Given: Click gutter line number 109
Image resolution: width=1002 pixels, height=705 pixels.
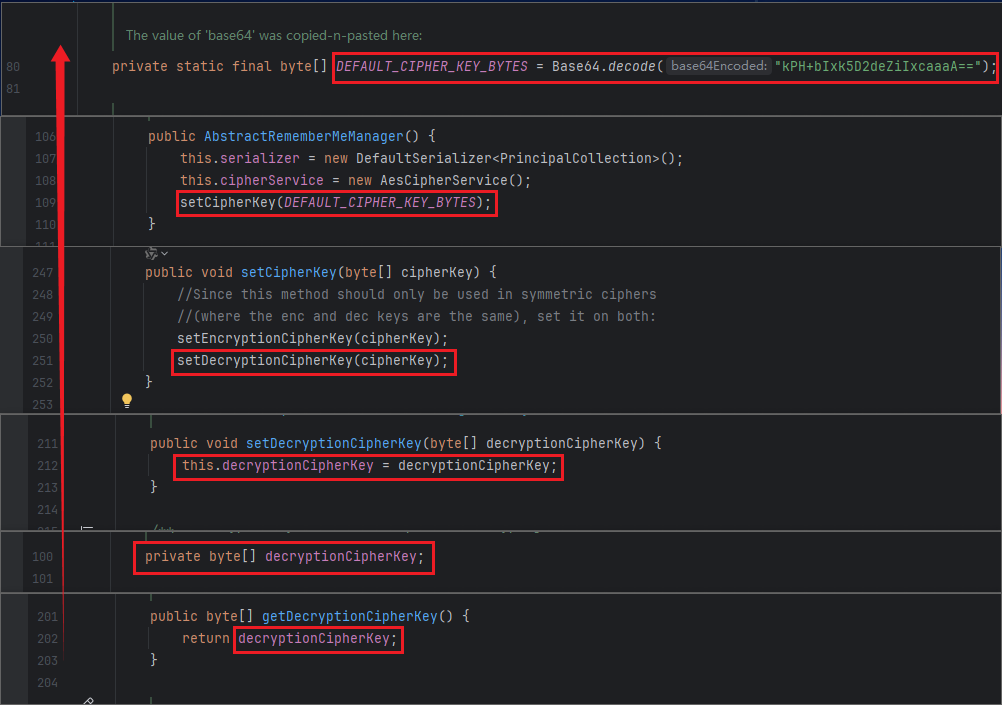Looking at the screenshot, I should click(44, 202).
